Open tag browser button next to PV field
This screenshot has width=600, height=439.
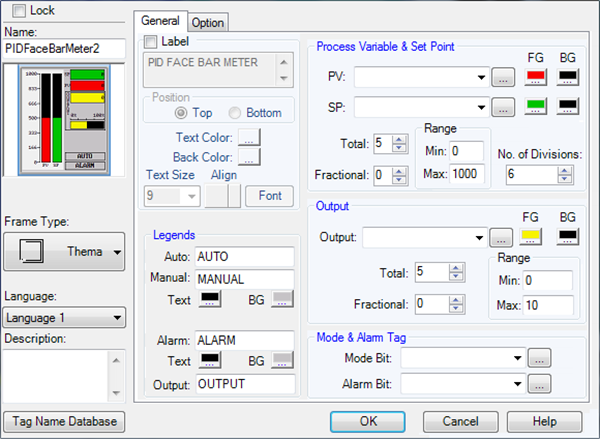[x=503, y=77]
